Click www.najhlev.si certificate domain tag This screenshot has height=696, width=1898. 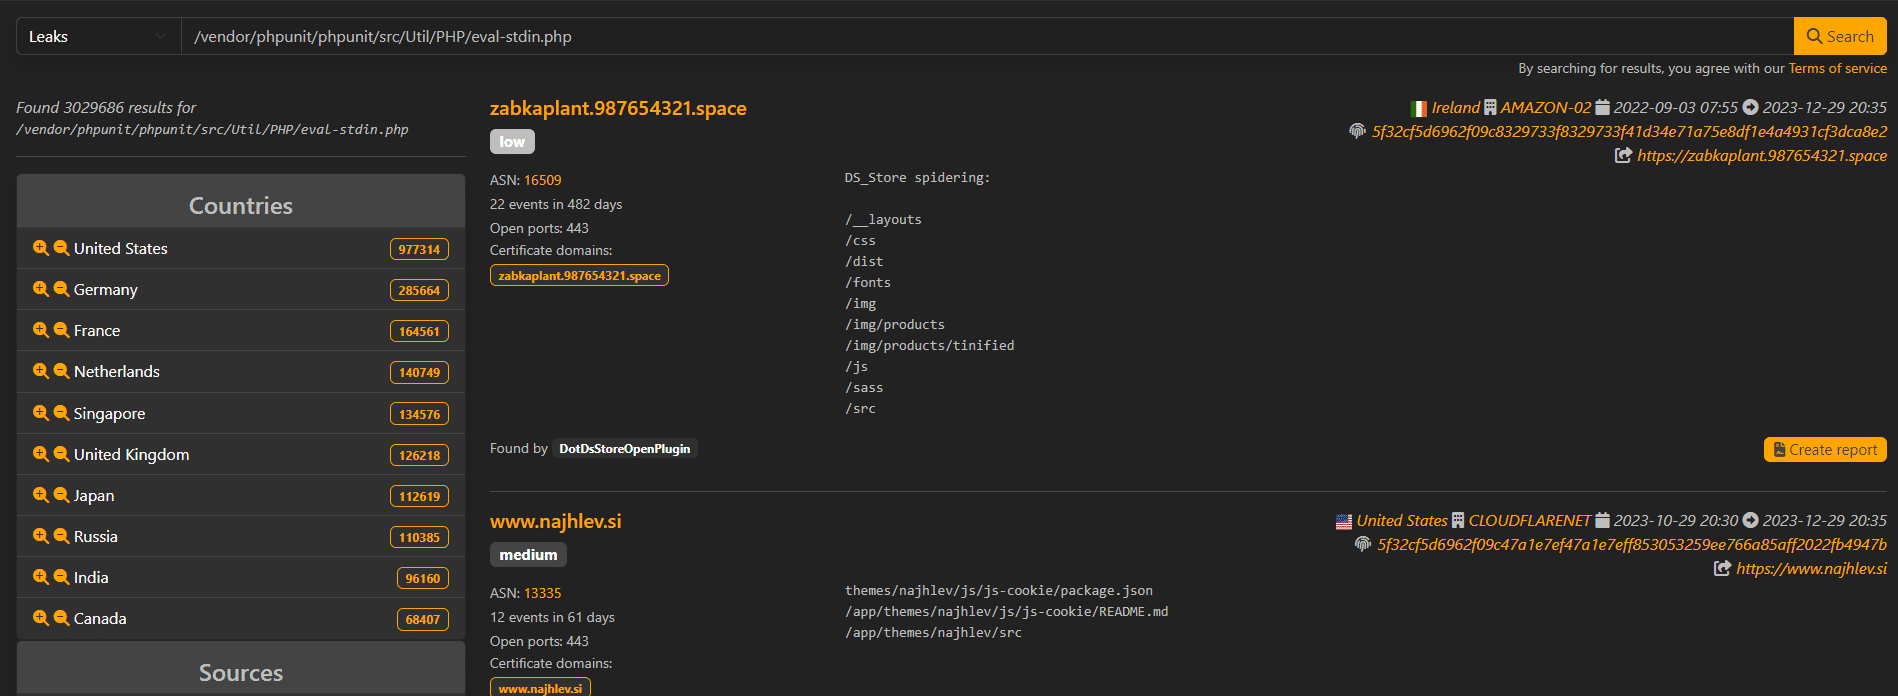pos(540,688)
